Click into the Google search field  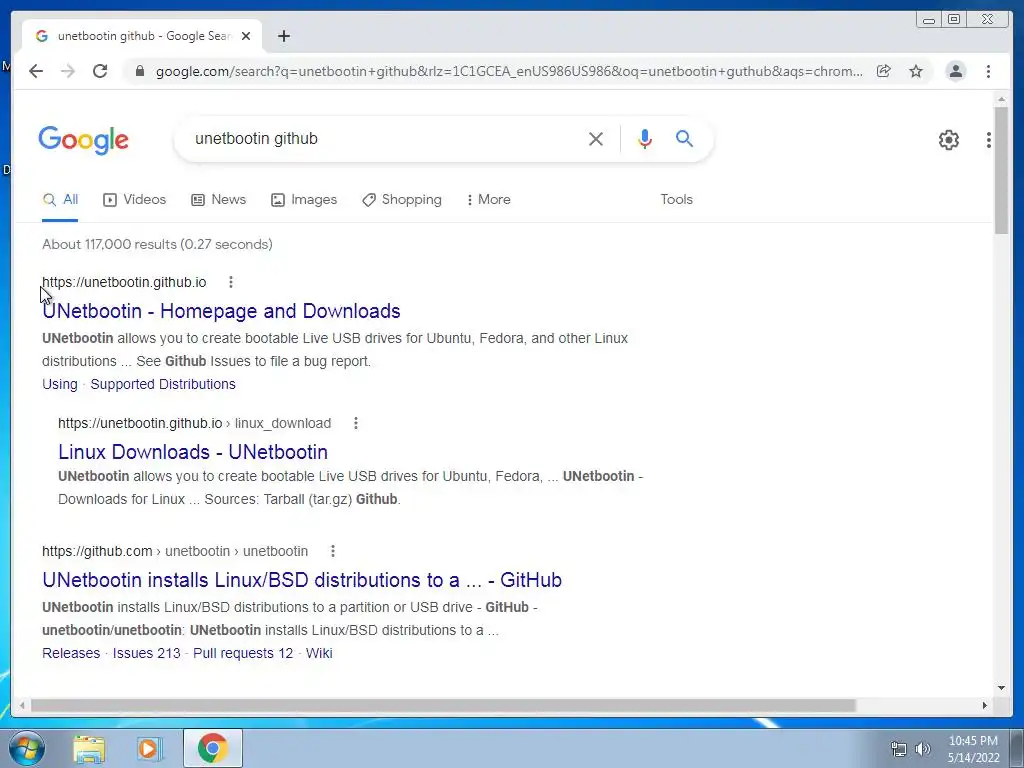385,139
